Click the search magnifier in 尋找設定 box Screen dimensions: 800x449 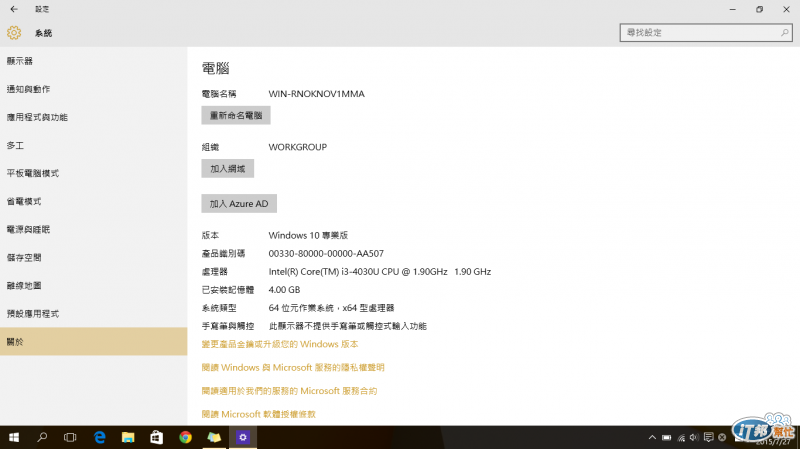[x=785, y=33]
